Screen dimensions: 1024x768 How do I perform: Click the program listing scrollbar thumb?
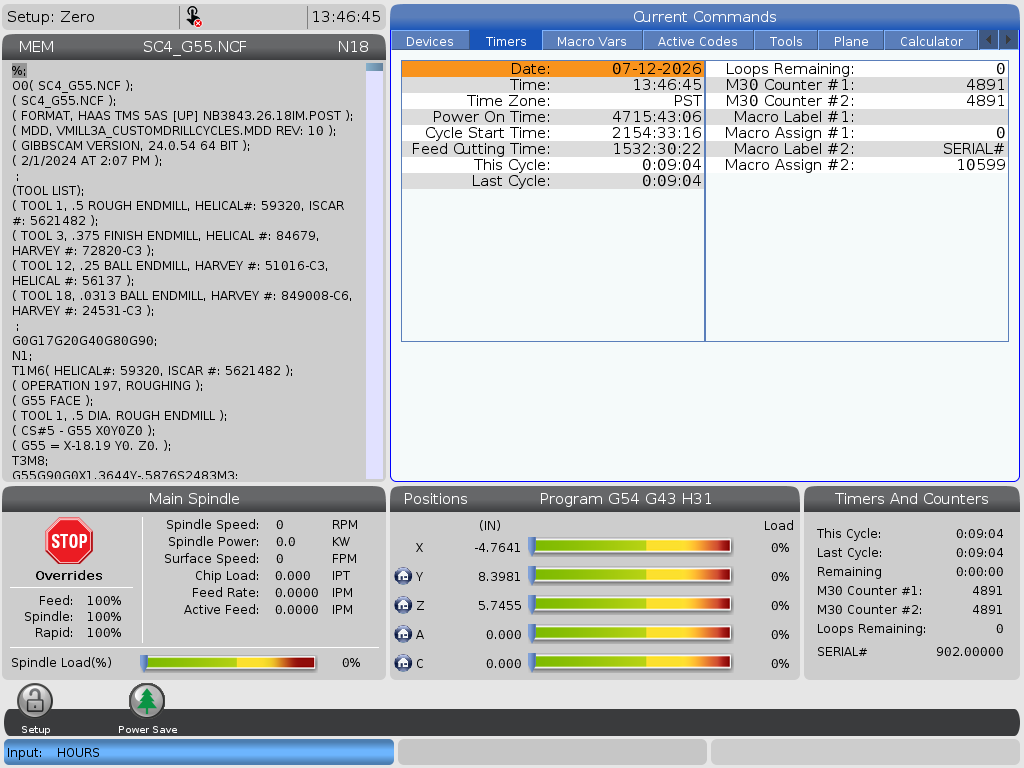point(374,67)
